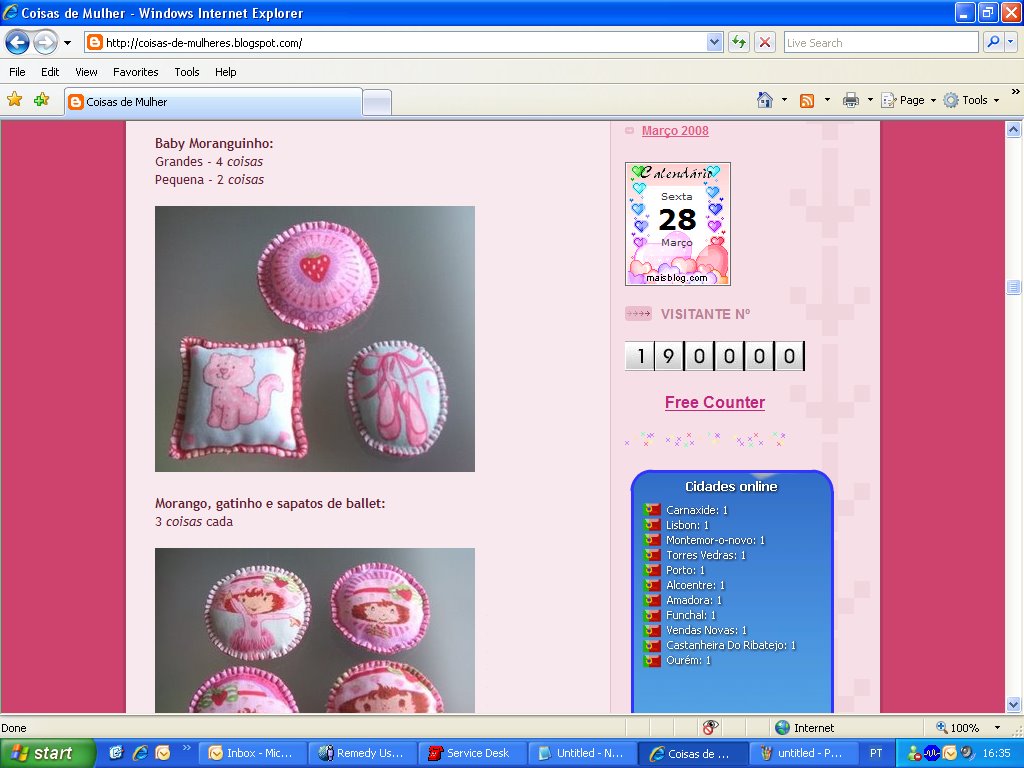Go back with the Back arrow button
Image resolution: width=1024 pixels, height=768 pixels.
pos(18,43)
